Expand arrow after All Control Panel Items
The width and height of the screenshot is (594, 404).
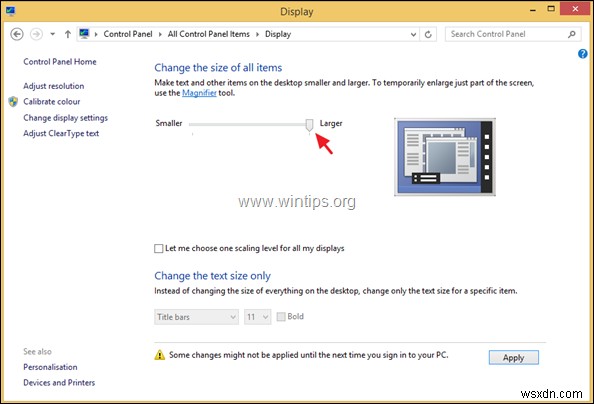[257, 34]
